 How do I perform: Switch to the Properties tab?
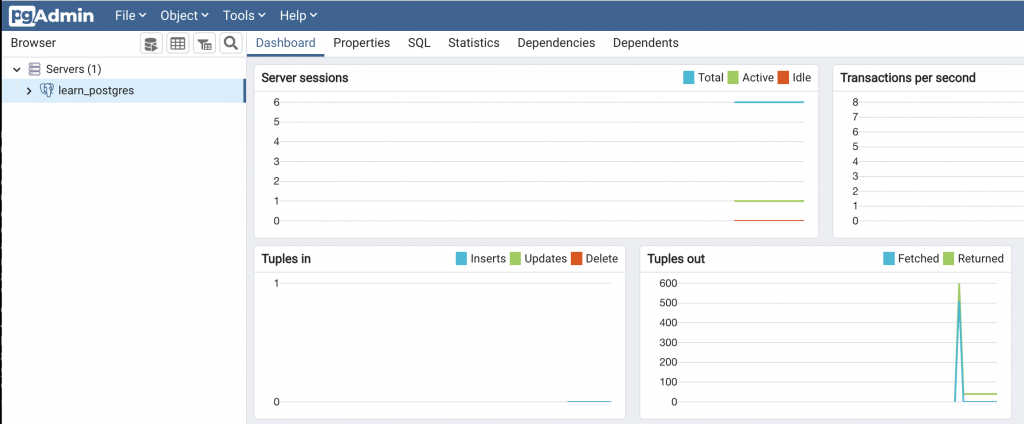pyautogui.click(x=362, y=43)
